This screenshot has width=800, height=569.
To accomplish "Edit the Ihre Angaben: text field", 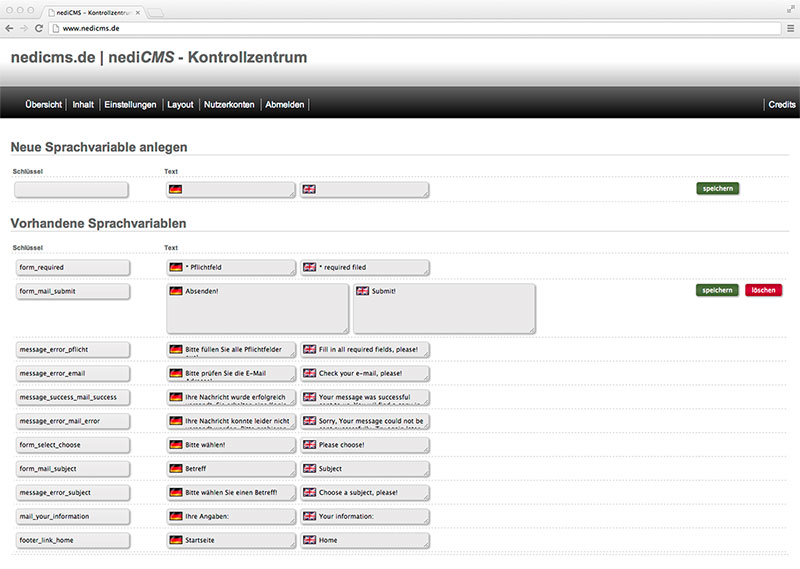I will coord(231,516).
